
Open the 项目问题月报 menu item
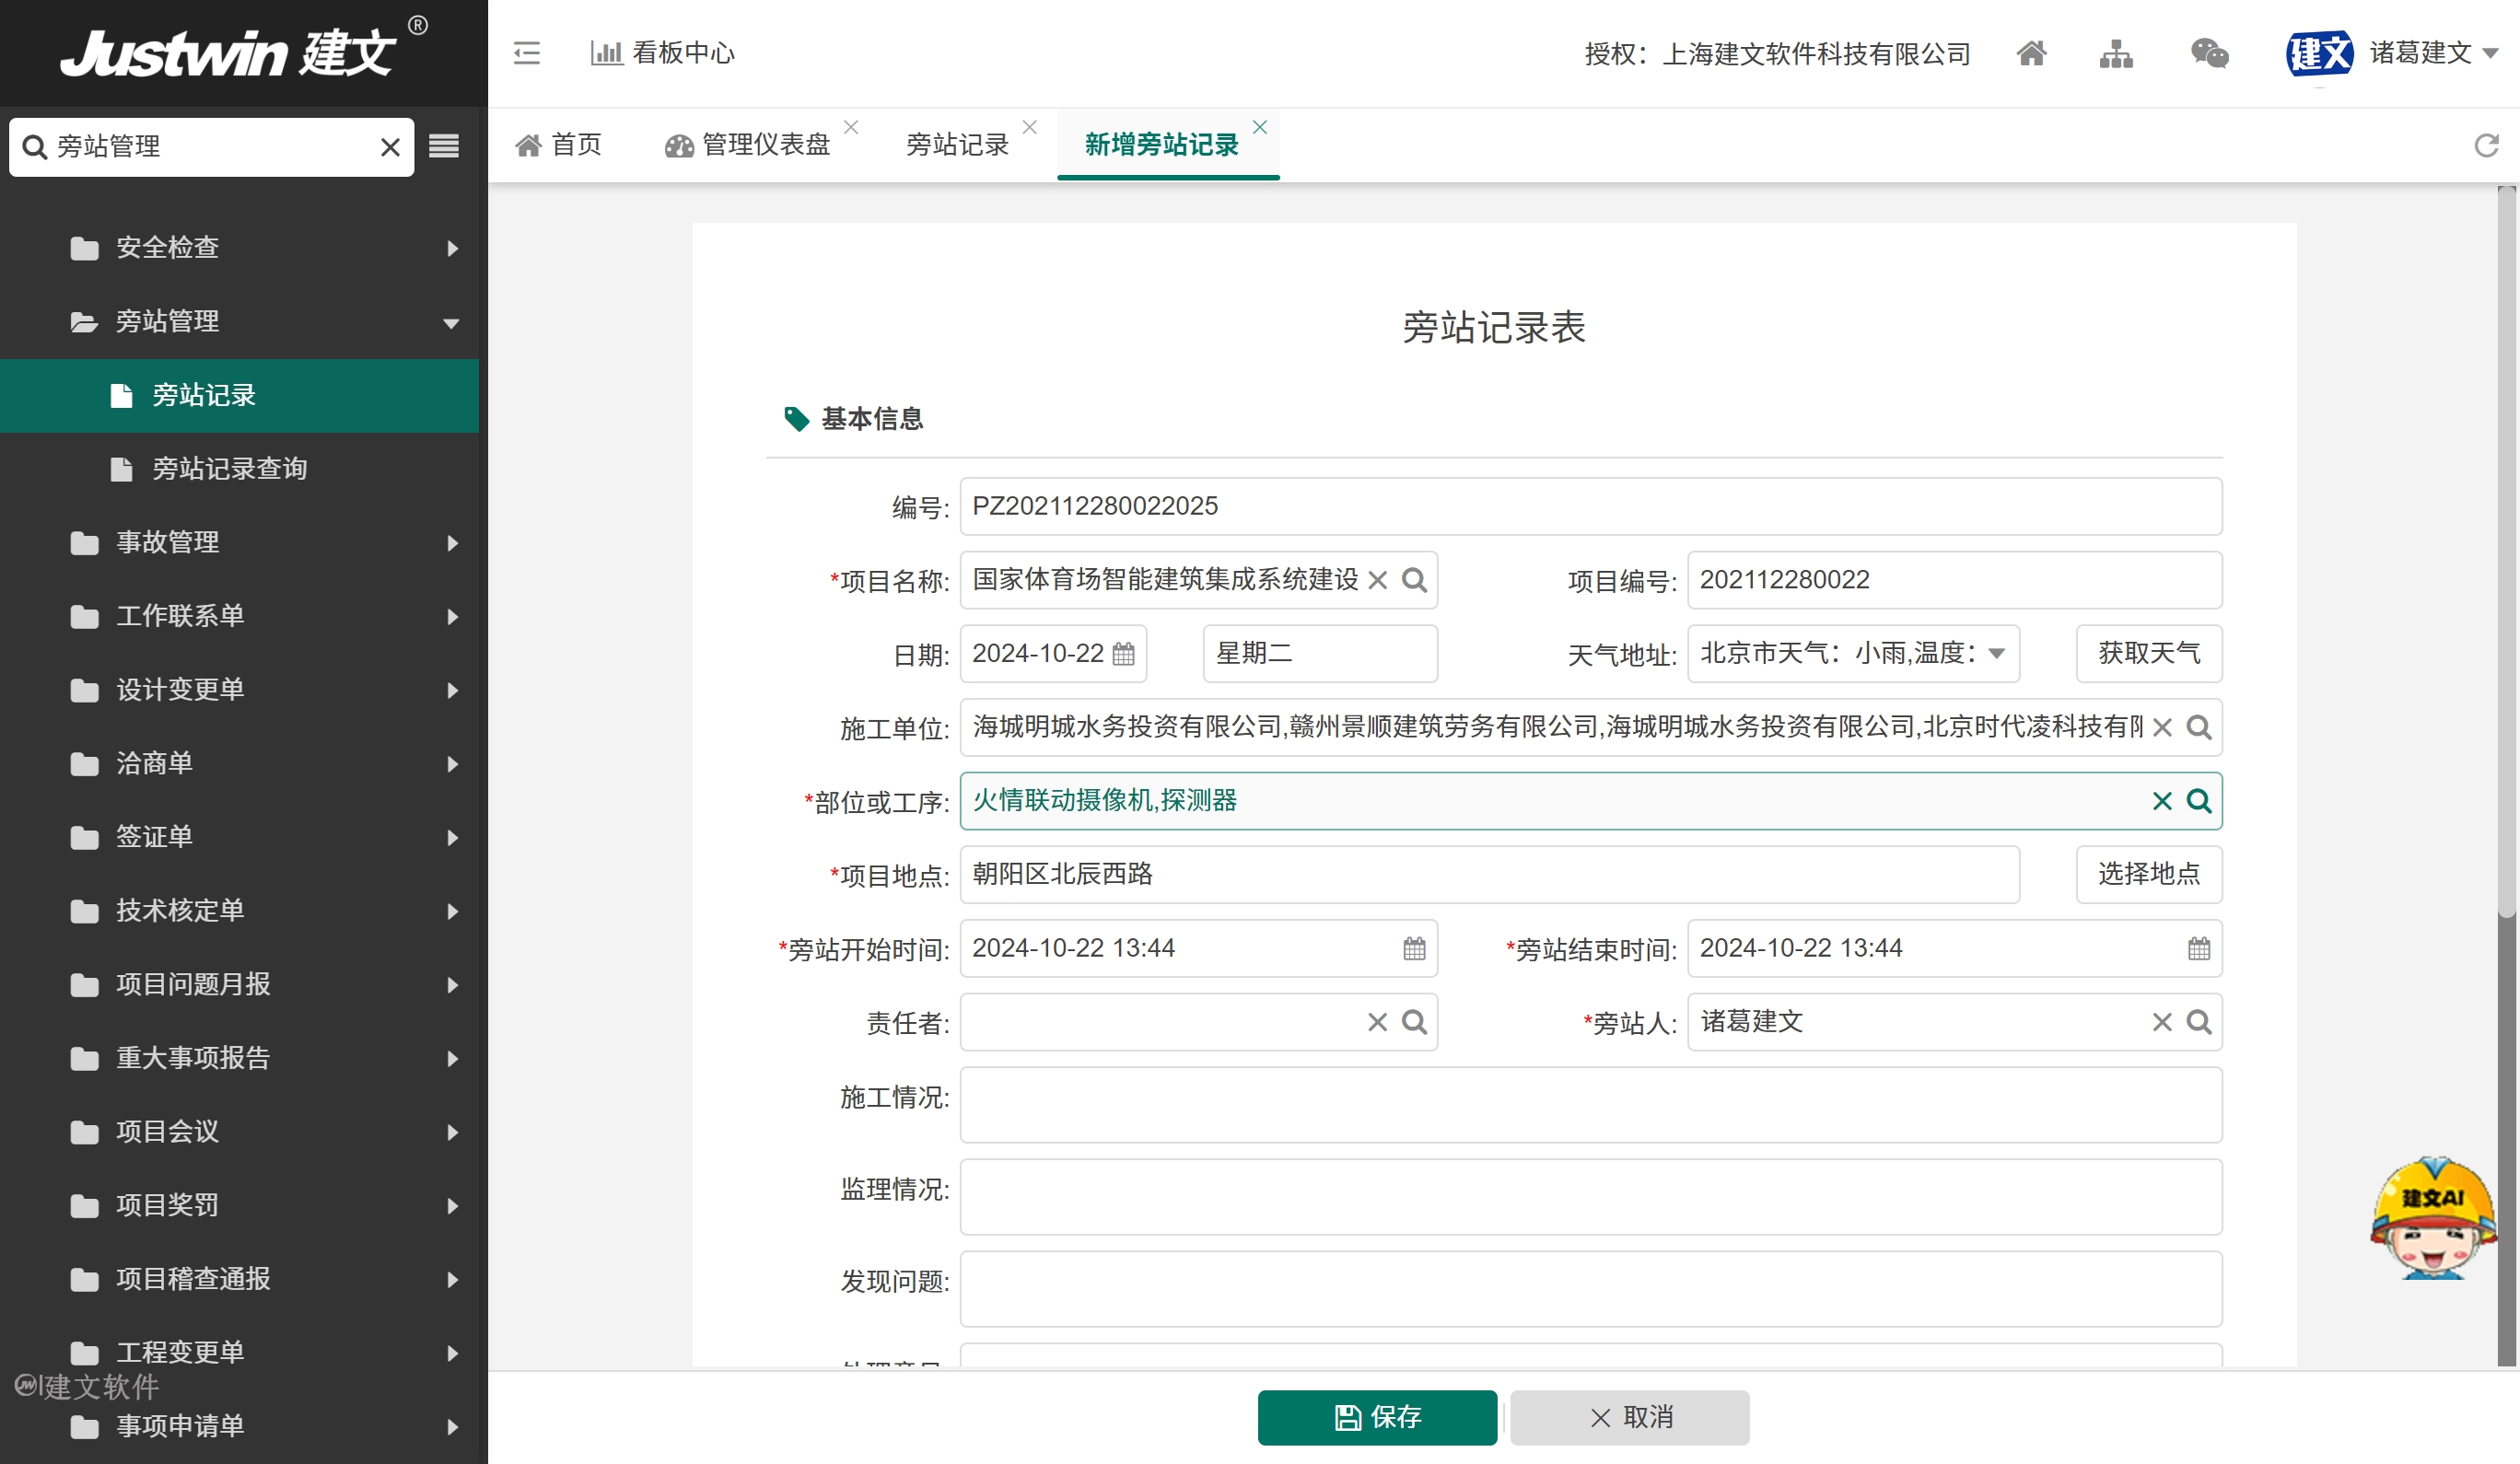(240, 985)
